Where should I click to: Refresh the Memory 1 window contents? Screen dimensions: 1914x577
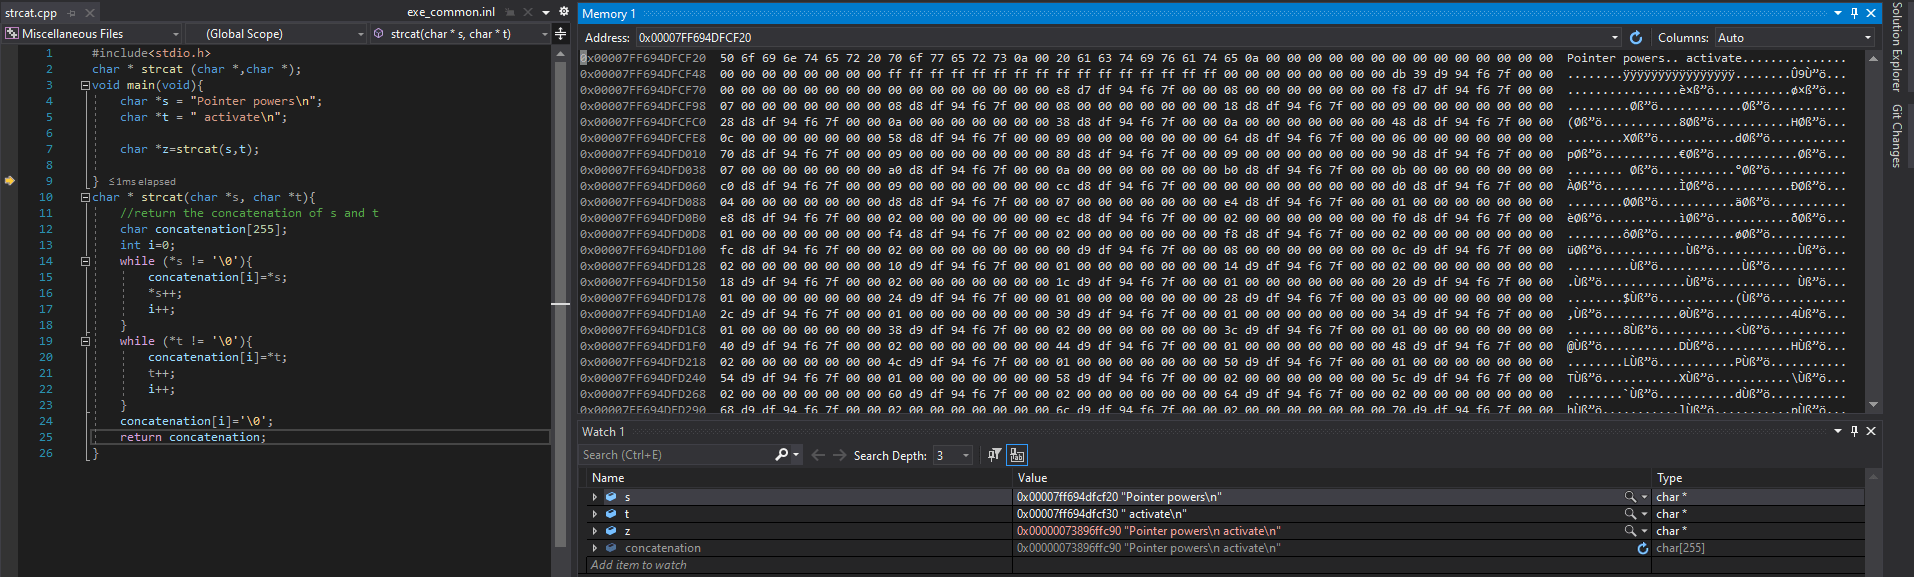[x=1636, y=38]
